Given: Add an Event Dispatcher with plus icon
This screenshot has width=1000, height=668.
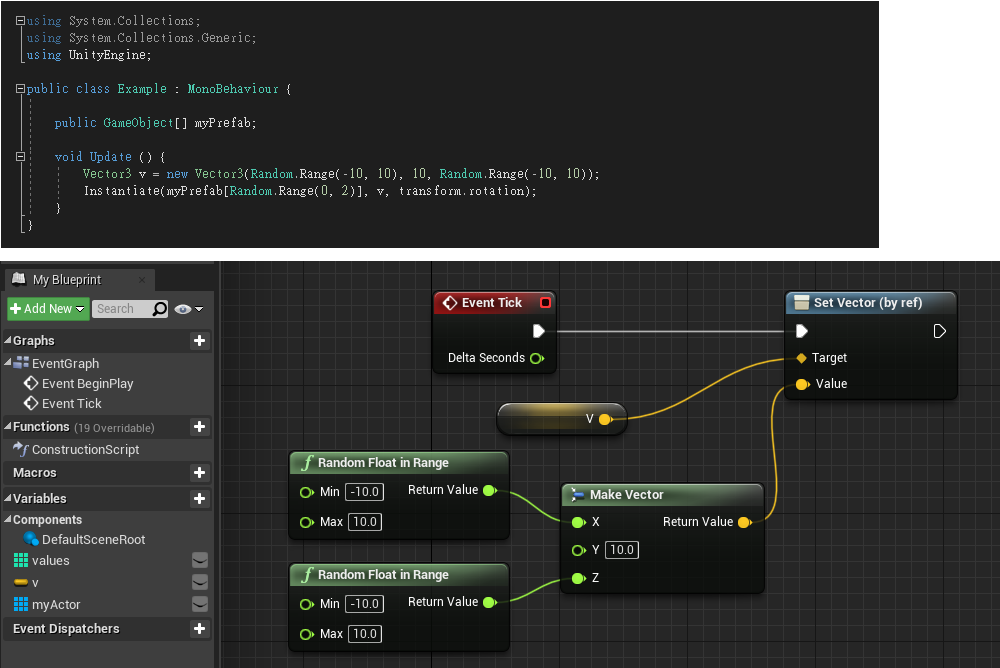Looking at the screenshot, I should pos(199,629).
